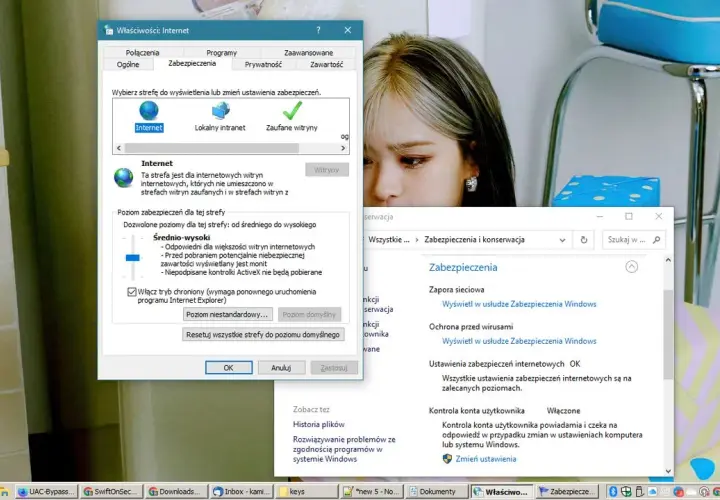720x500 pixels.
Task: Click the Witryny button
Action: pyautogui.click(x=327, y=170)
